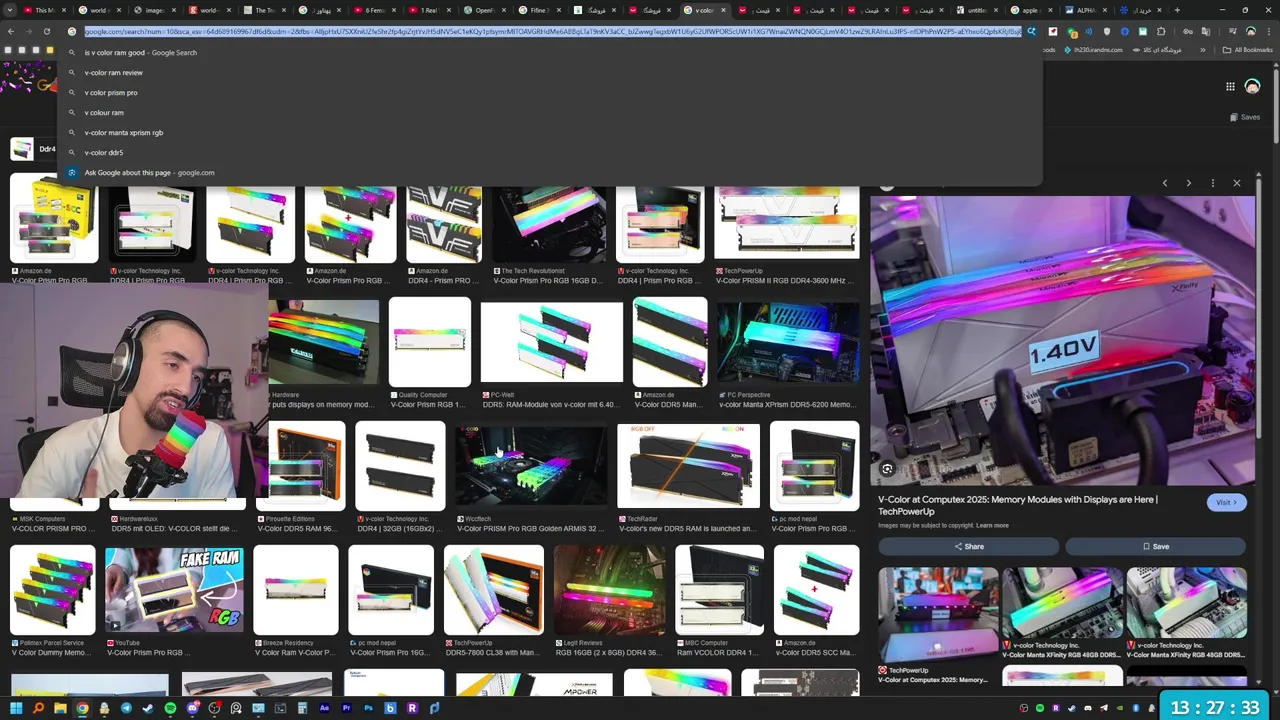The width and height of the screenshot is (1280, 720).
Task: Switch to the untitled browser tab
Action: click(x=976, y=10)
